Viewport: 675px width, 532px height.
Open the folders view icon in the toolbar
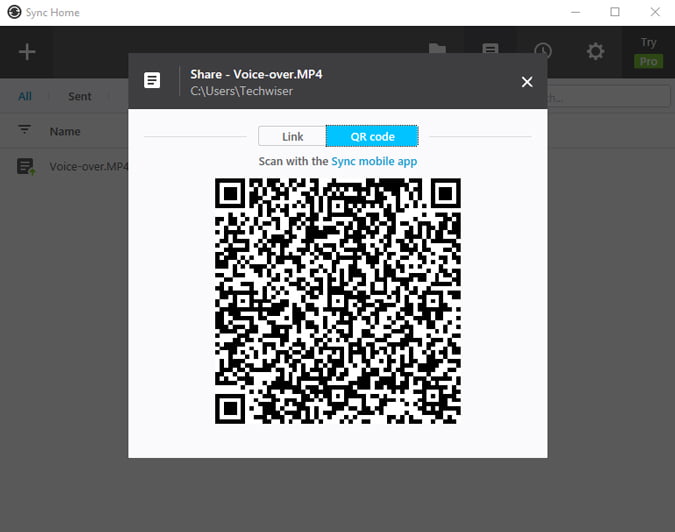coord(437,48)
